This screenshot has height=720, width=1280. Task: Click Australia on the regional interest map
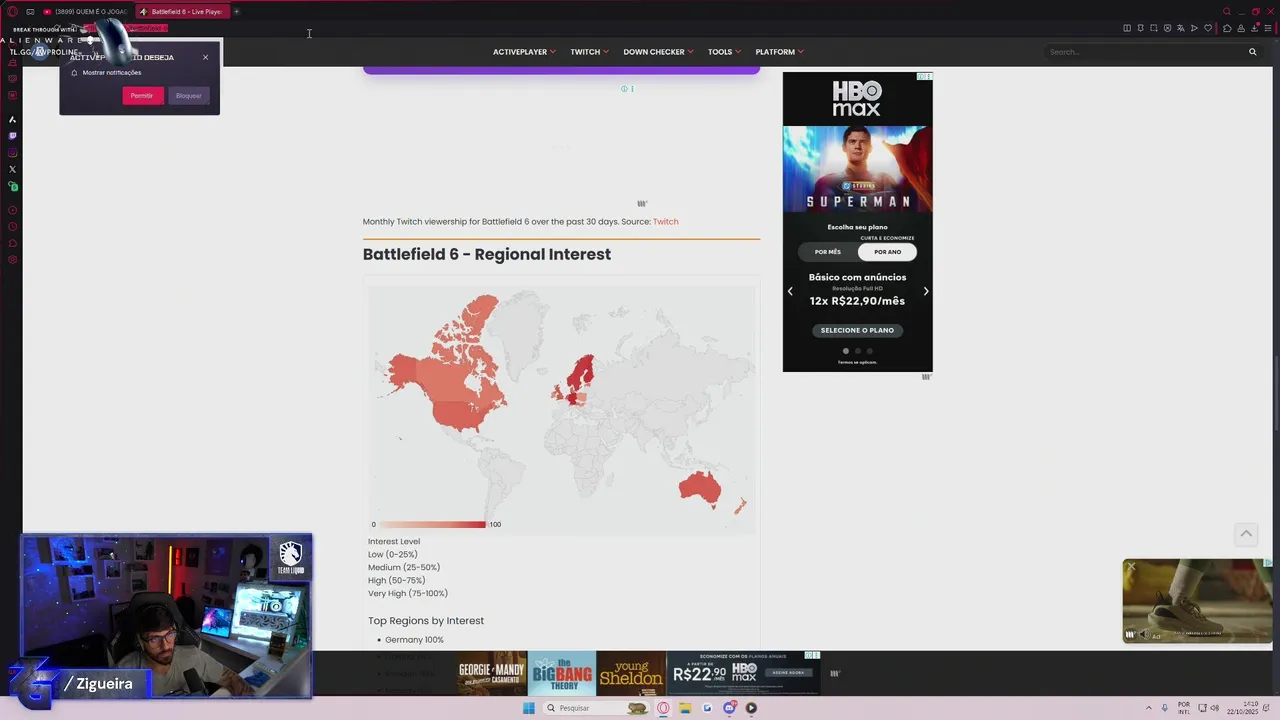(700, 489)
